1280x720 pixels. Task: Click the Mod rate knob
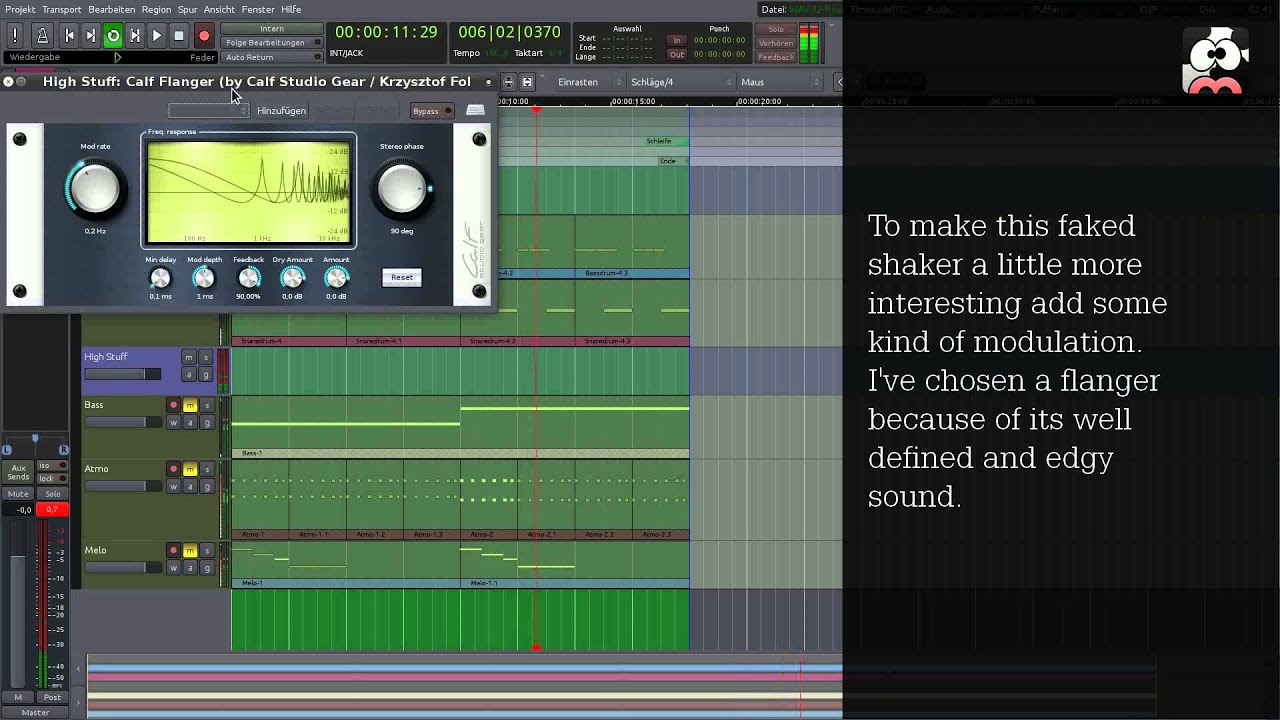click(95, 189)
